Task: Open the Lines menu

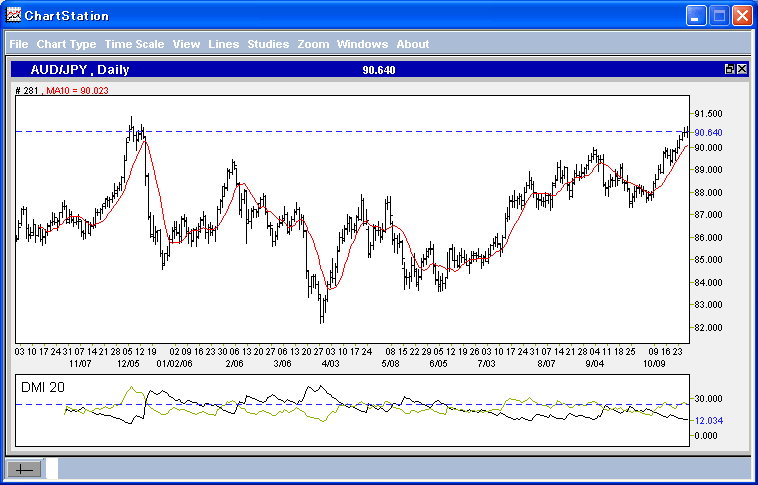Action: point(223,44)
